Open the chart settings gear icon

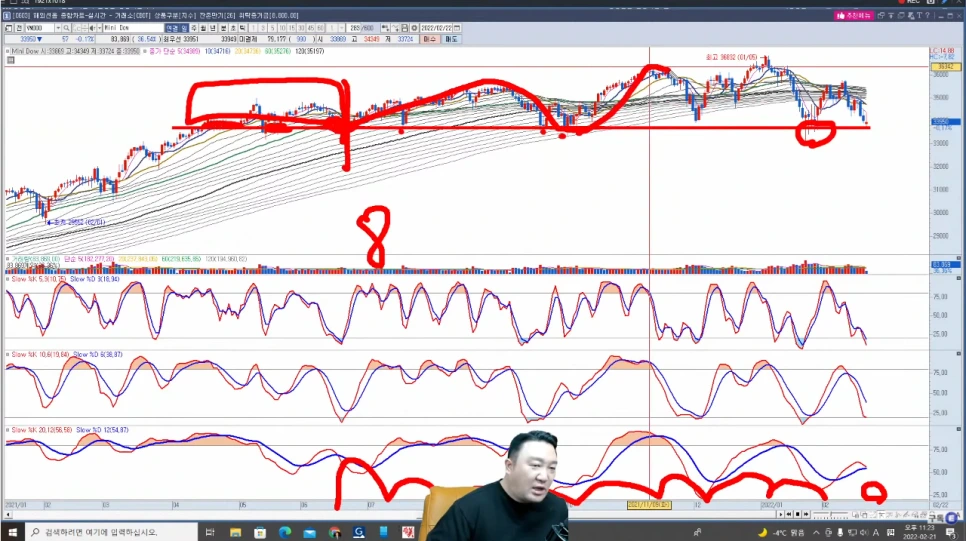414,28
